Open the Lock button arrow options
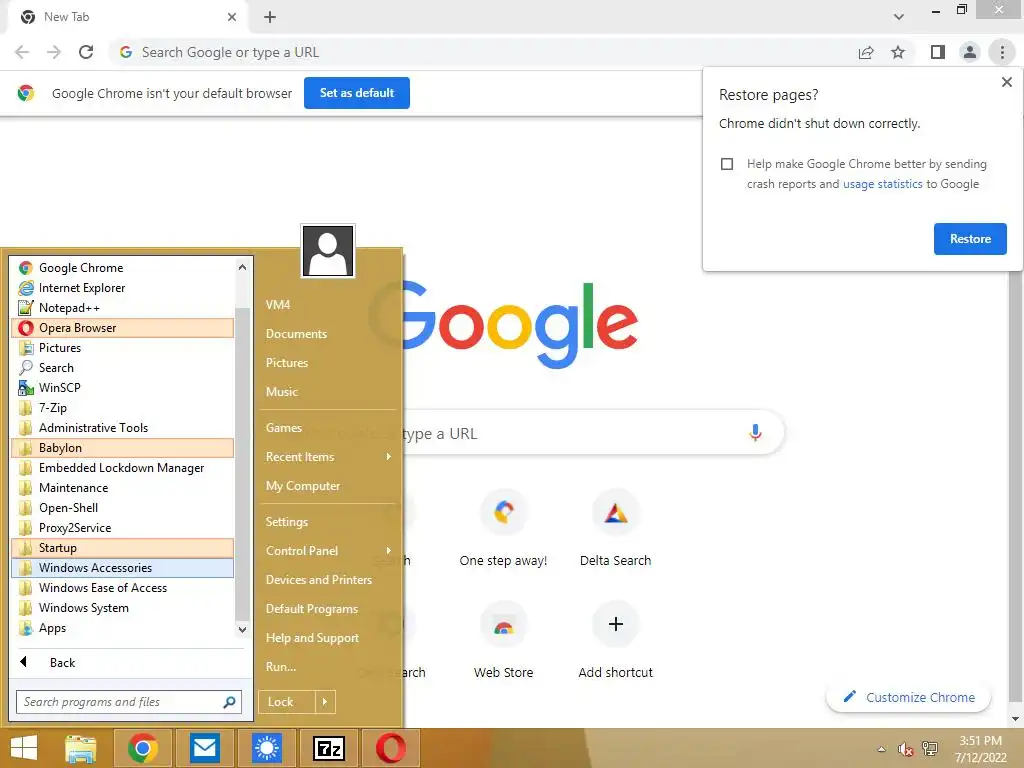 point(325,702)
